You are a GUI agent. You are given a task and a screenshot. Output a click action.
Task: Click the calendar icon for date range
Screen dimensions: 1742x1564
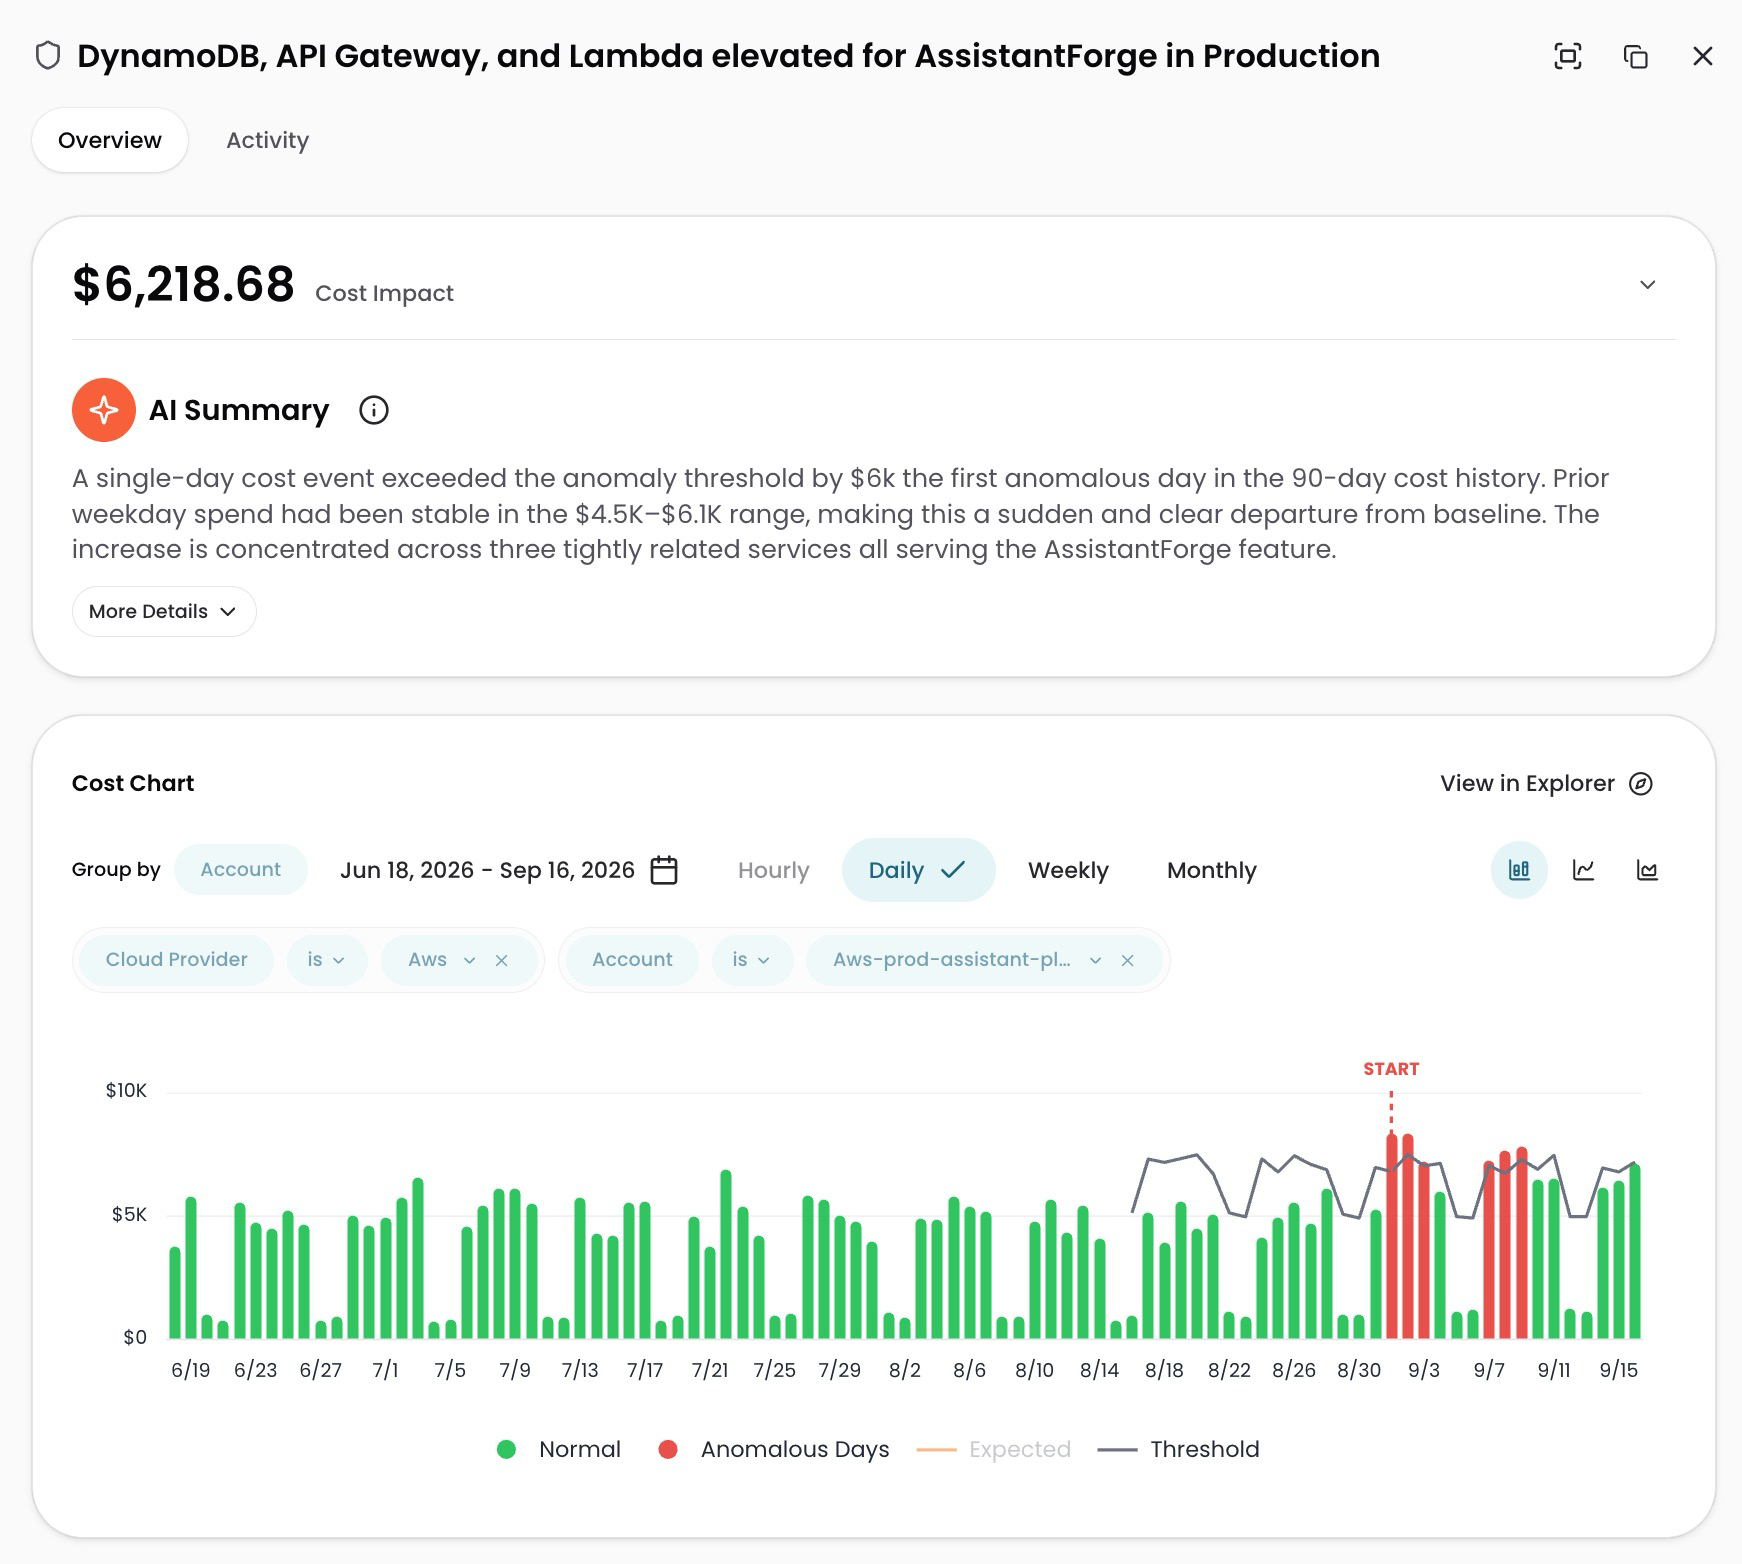click(x=664, y=870)
